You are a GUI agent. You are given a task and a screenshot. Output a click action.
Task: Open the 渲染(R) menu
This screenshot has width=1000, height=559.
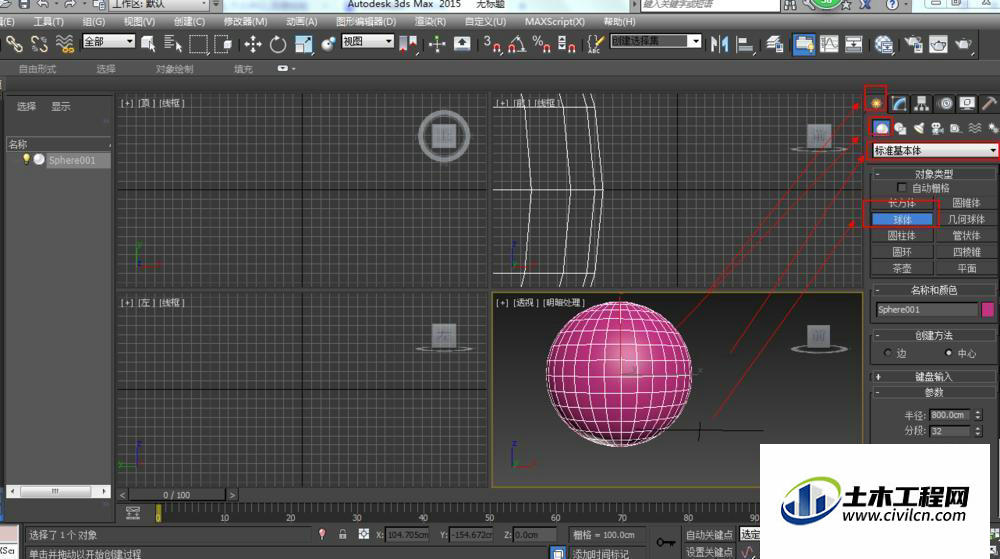[x=430, y=22]
